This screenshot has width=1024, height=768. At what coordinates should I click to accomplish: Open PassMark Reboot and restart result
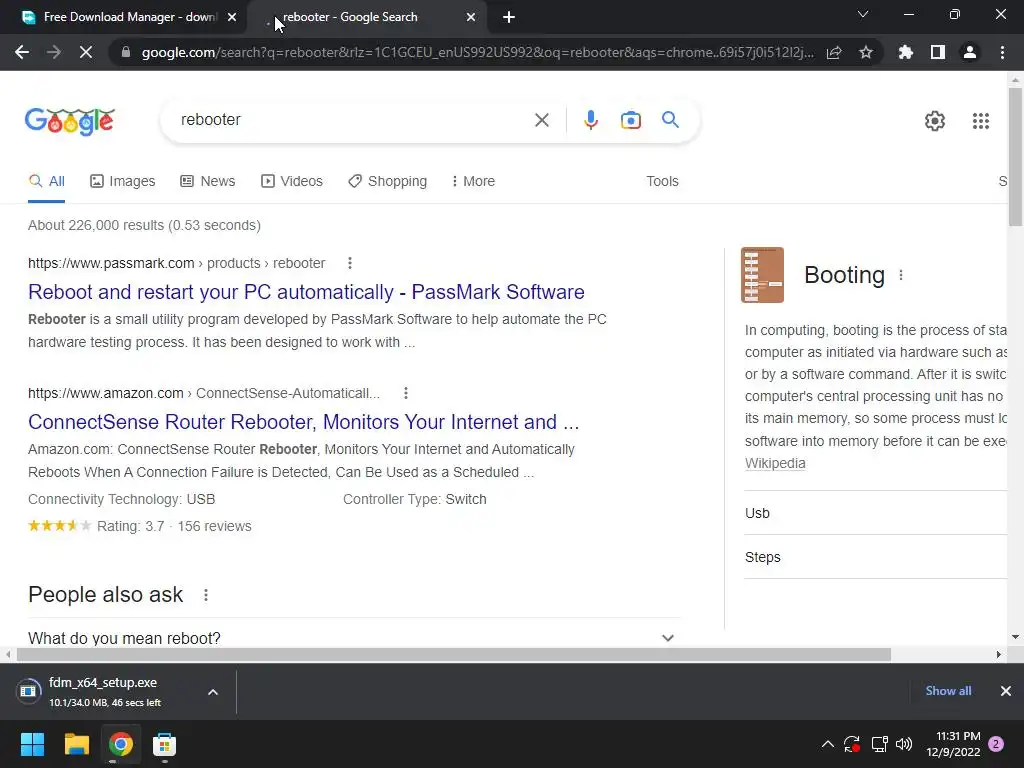point(306,292)
